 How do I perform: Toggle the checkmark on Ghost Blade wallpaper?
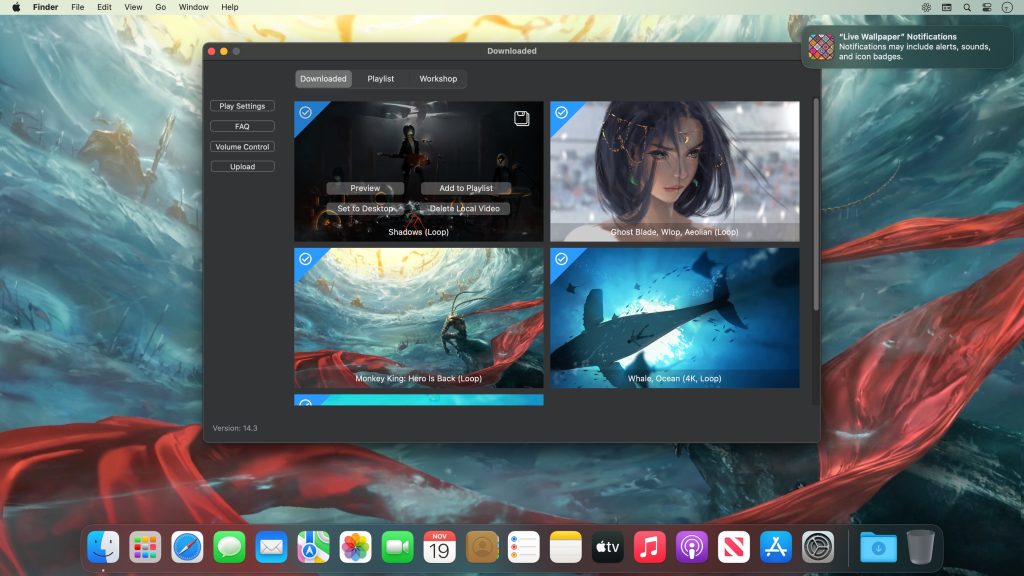click(x=562, y=113)
